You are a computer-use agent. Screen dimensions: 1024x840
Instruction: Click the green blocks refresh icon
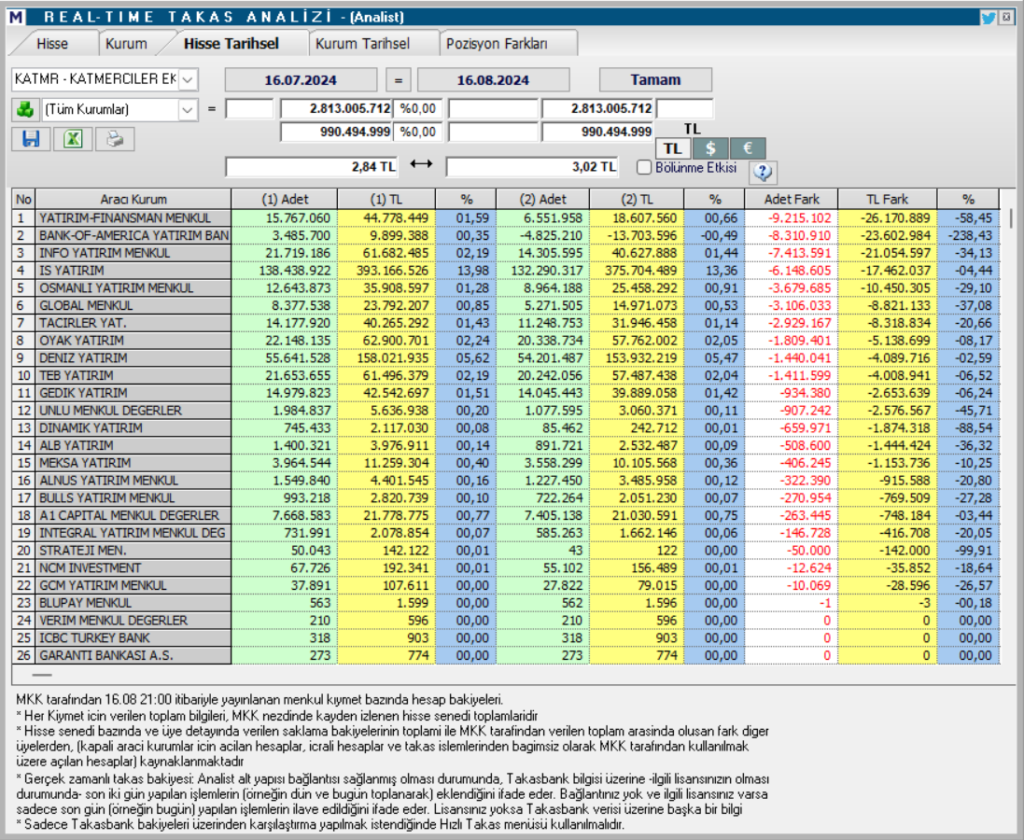click(26, 108)
